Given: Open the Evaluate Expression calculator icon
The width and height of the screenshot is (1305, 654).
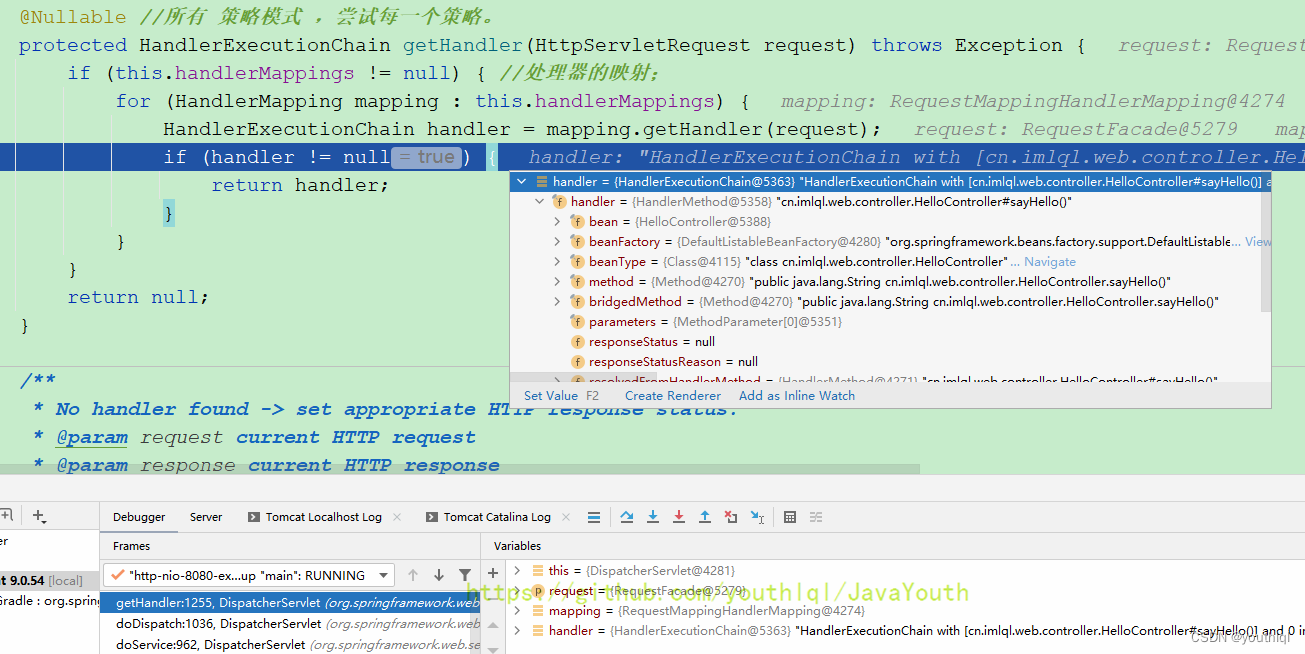Looking at the screenshot, I should tap(790, 517).
